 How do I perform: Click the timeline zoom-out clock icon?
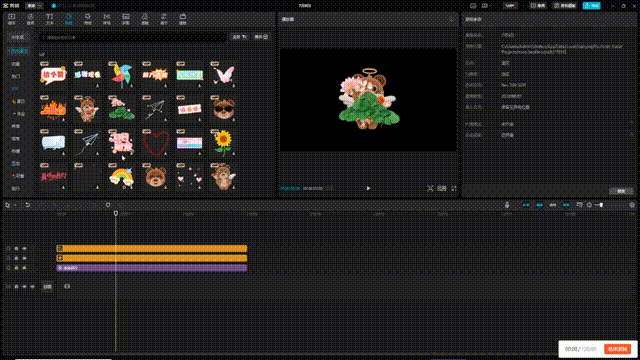tap(589, 205)
